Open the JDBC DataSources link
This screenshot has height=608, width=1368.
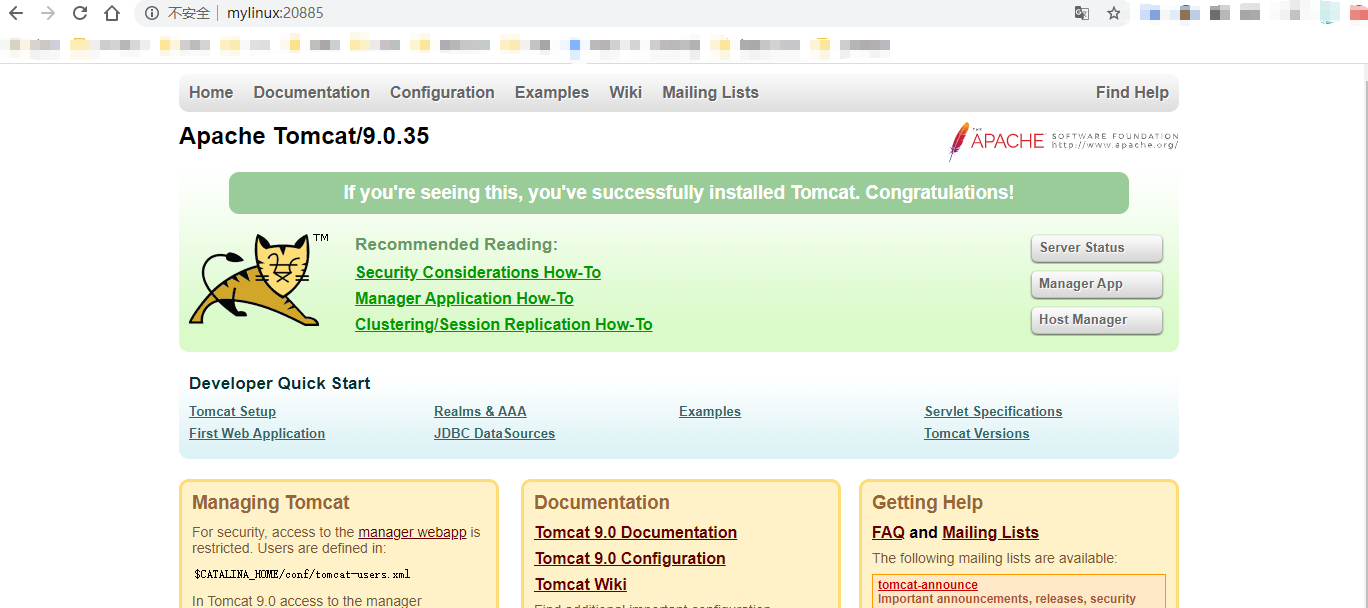coord(494,433)
